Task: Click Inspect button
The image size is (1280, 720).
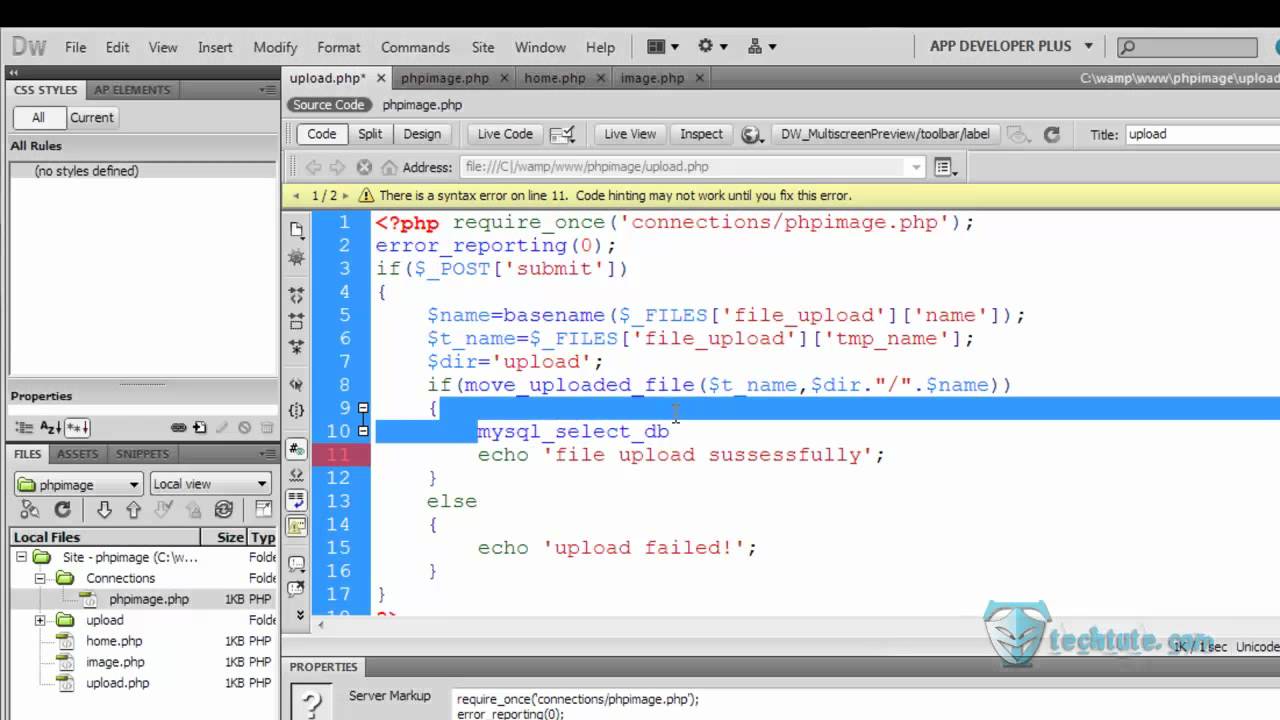Action: point(701,134)
